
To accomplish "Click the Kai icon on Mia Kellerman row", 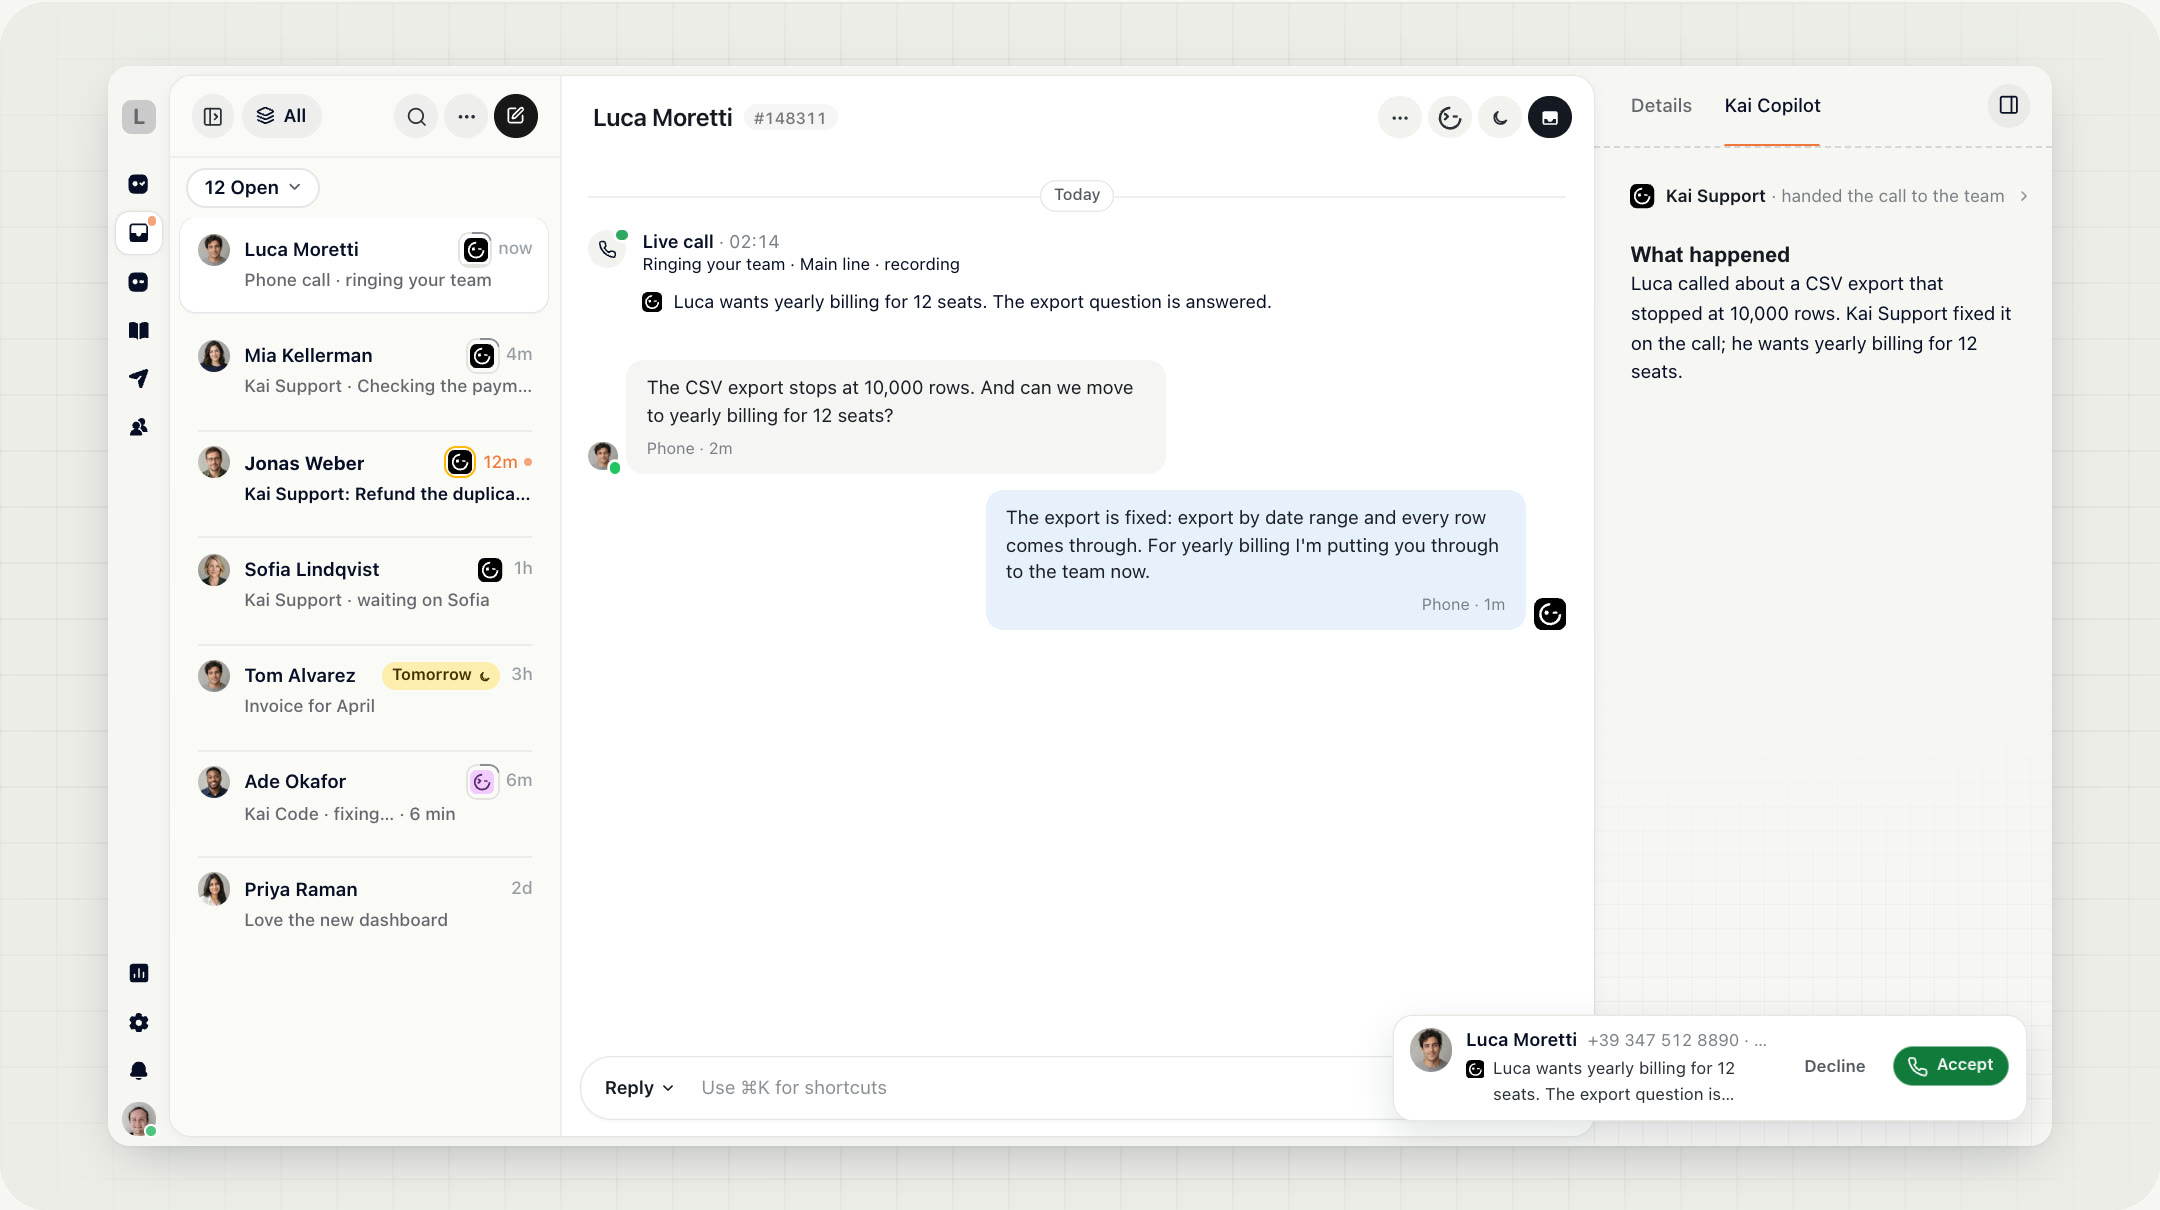I will coord(482,355).
